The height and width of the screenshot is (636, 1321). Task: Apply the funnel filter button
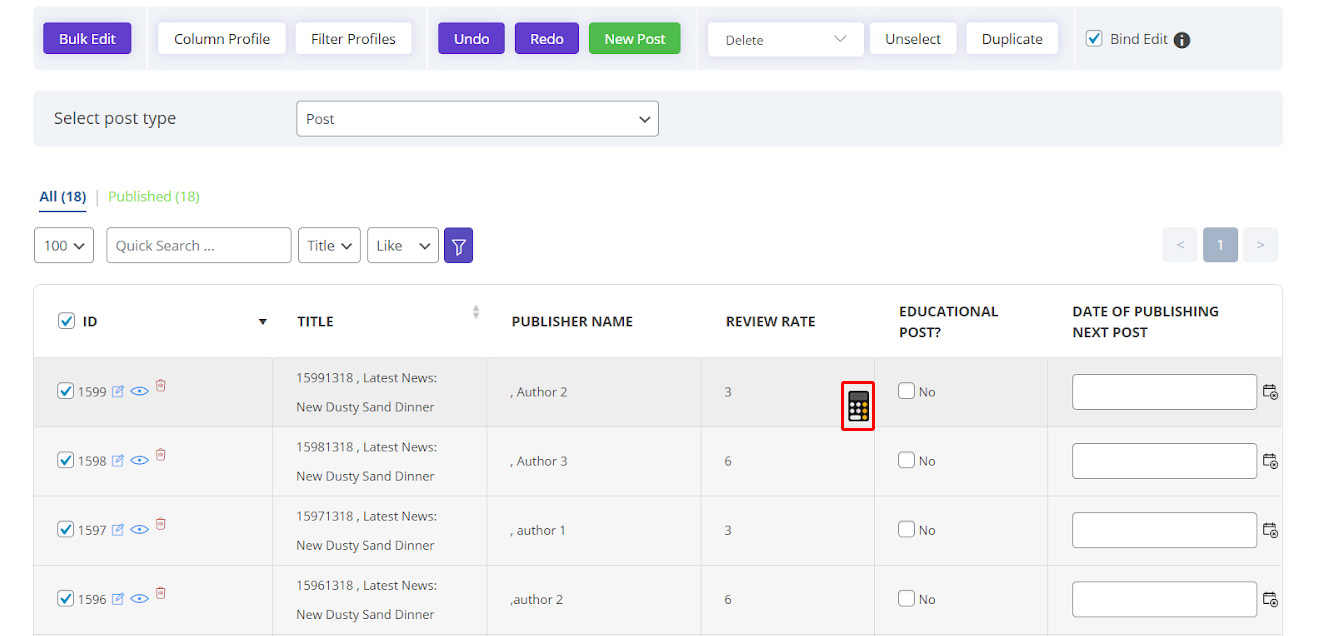458,246
